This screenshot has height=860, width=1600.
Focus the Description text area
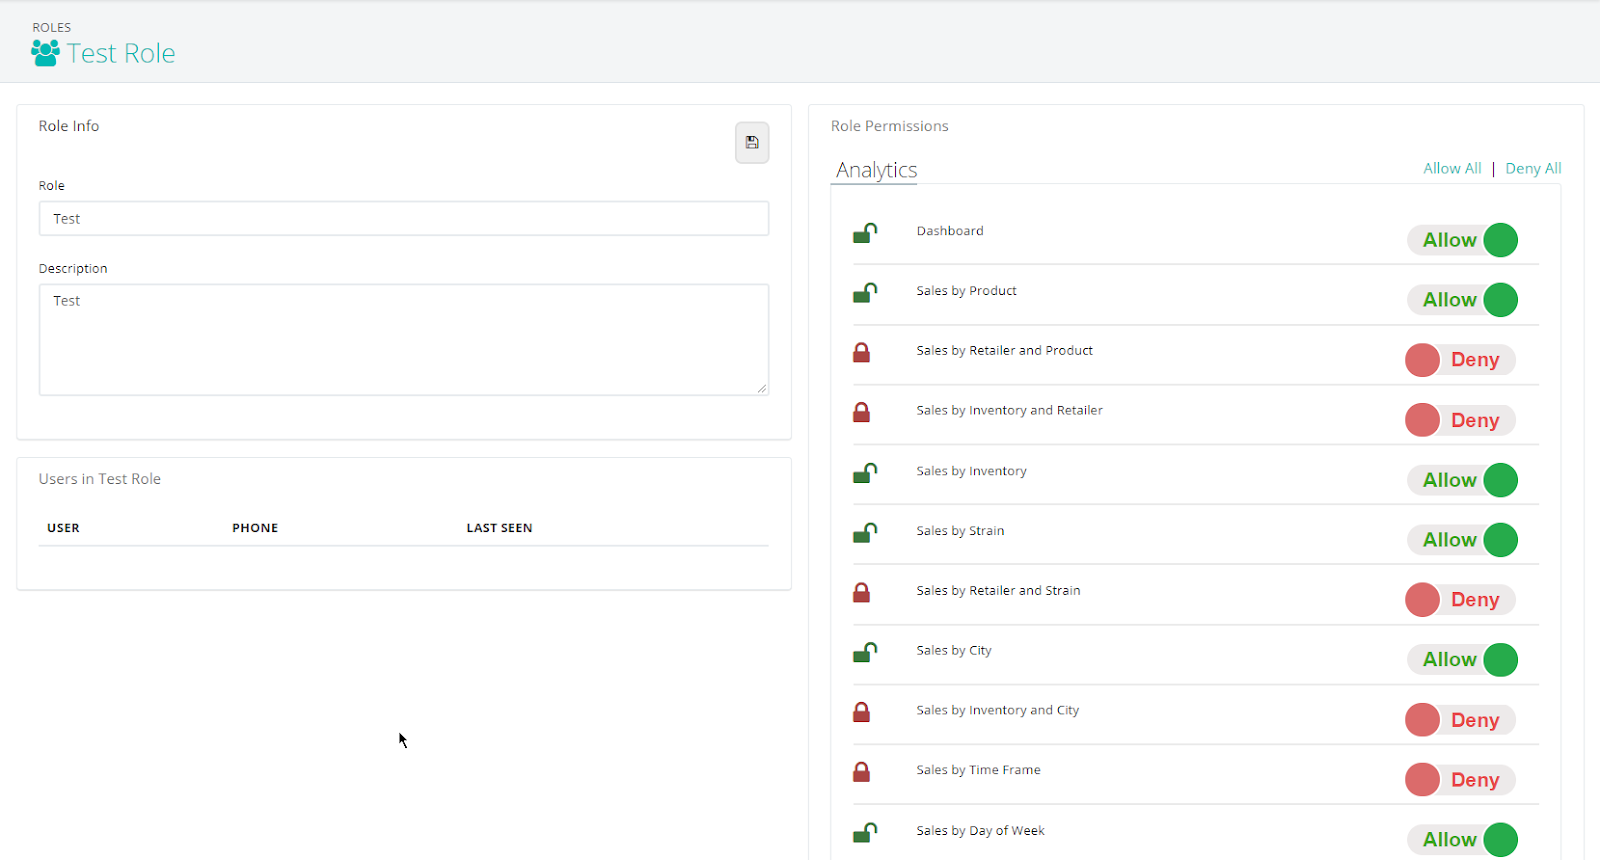coord(404,340)
